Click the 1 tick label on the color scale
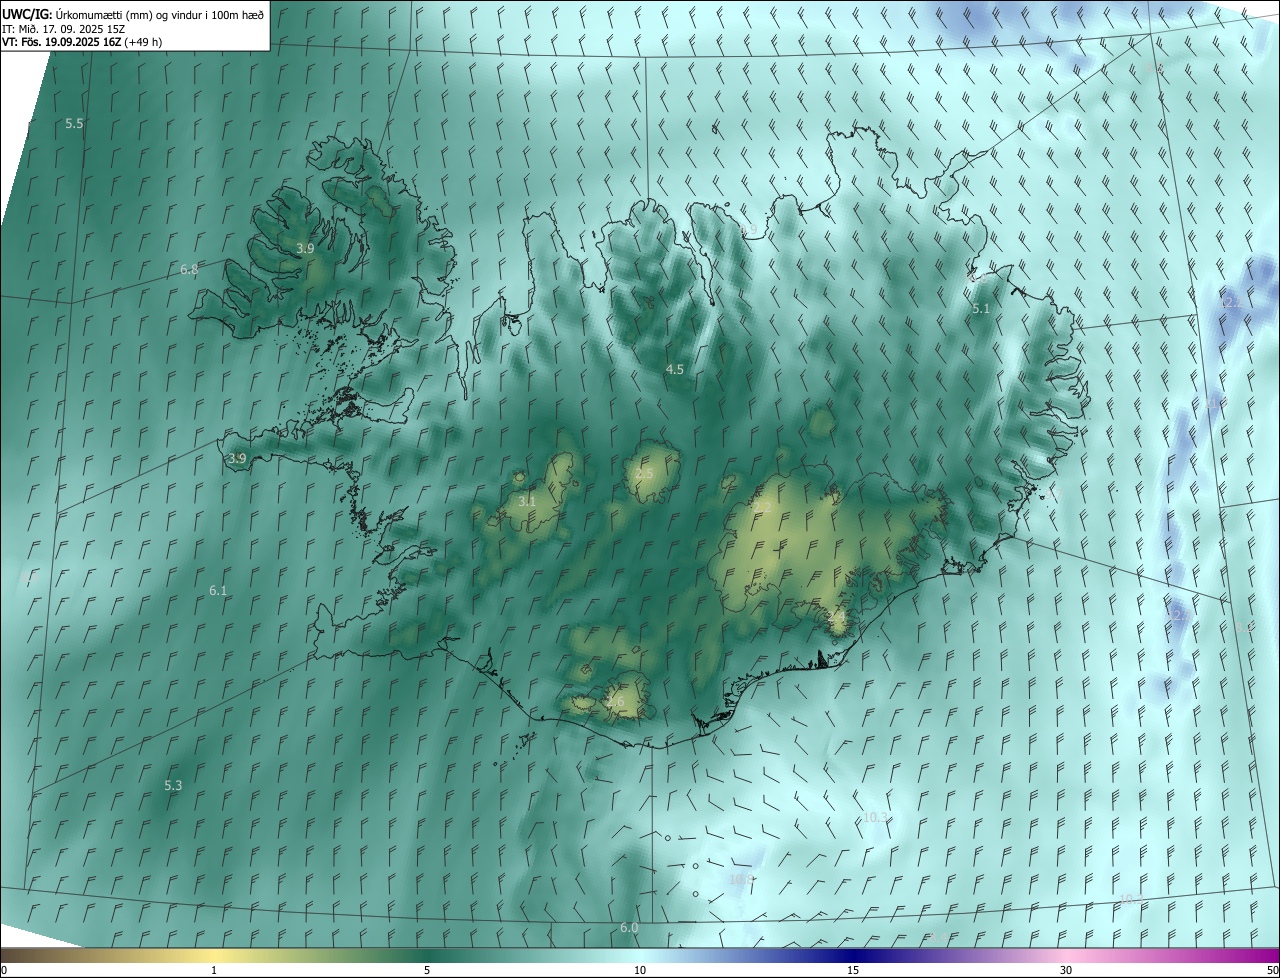This screenshot has width=1280, height=978. coord(214,970)
